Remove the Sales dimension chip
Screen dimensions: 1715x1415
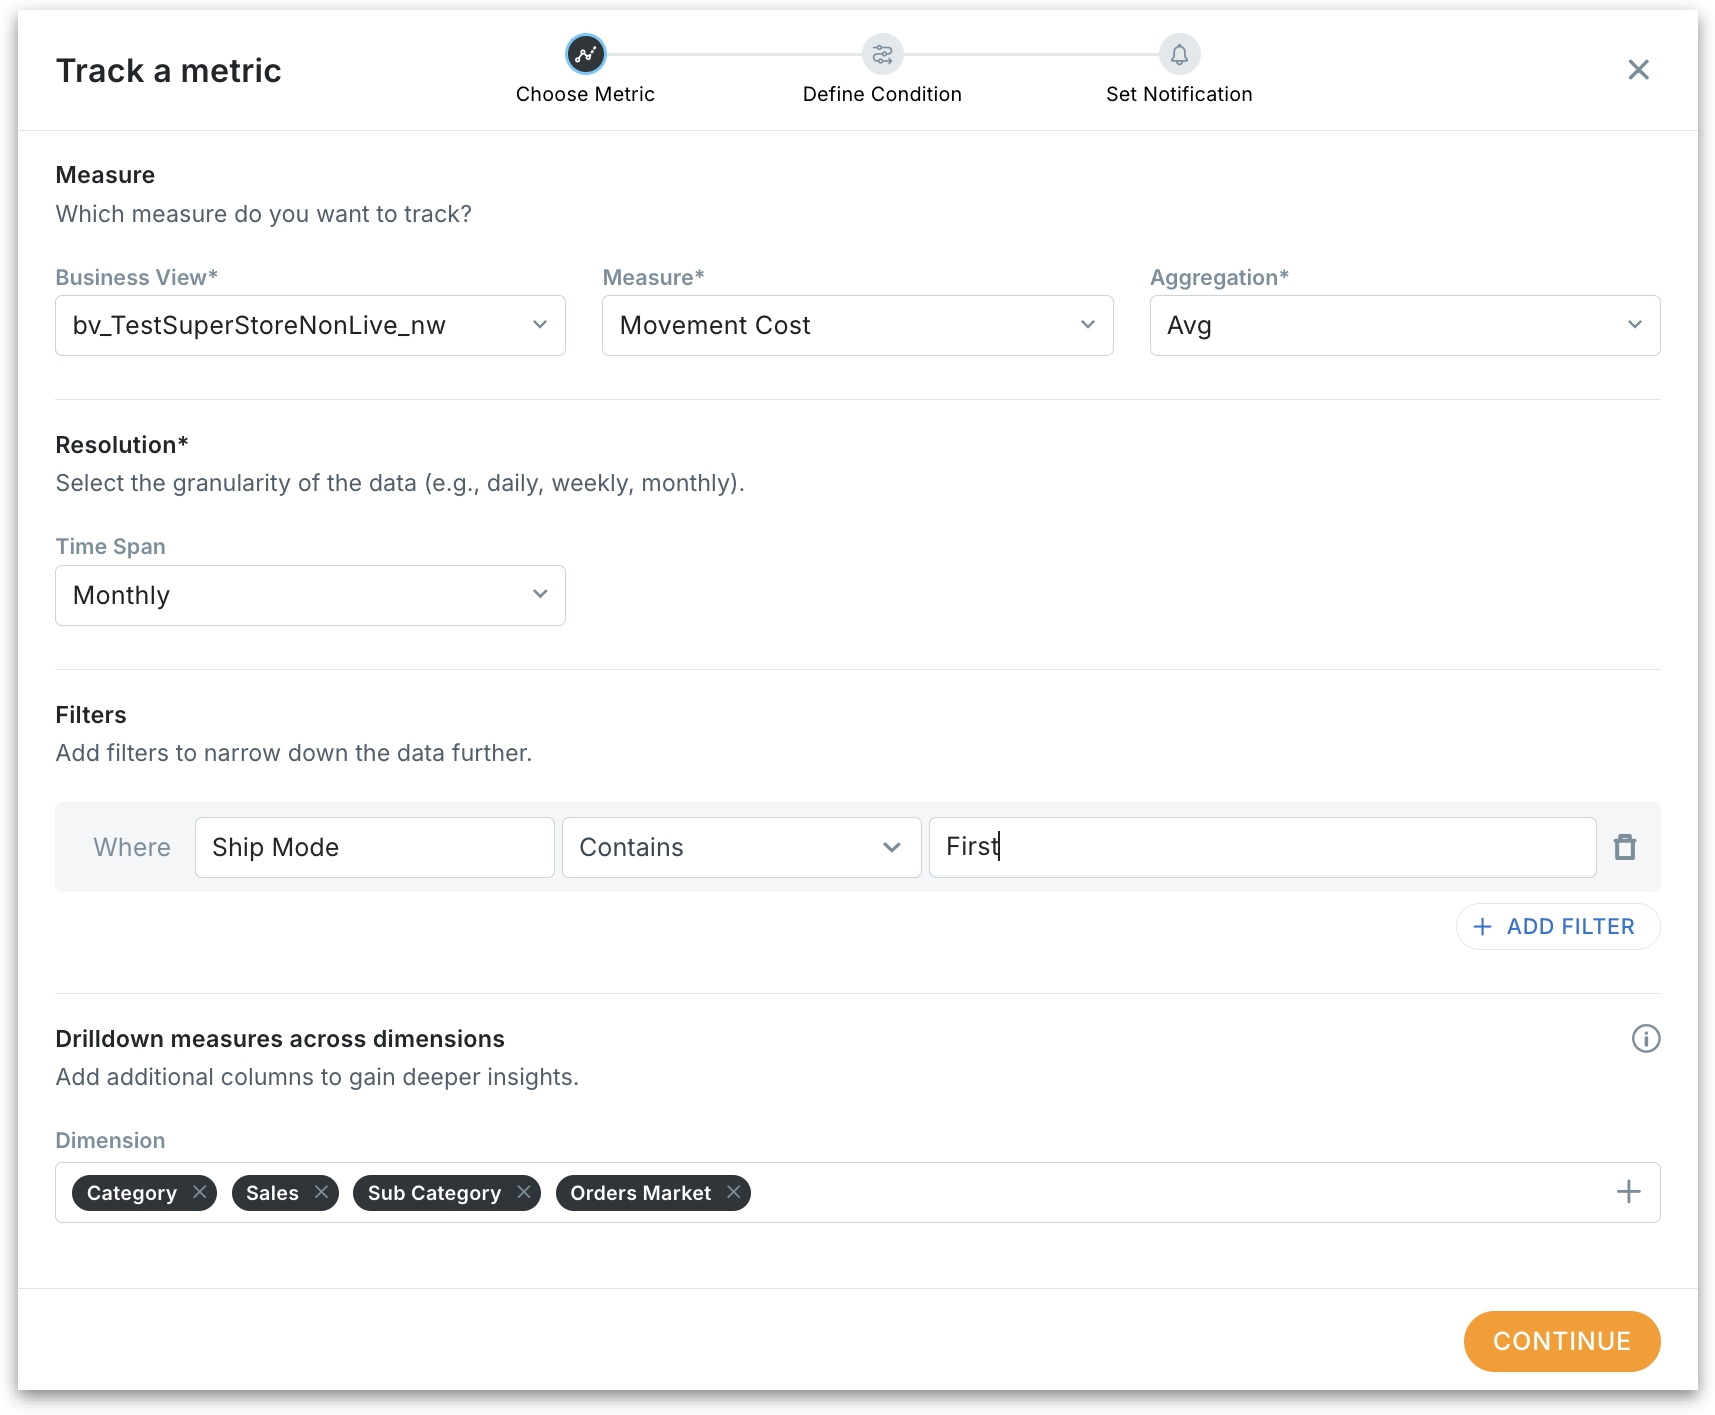pyautogui.click(x=321, y=1192)
